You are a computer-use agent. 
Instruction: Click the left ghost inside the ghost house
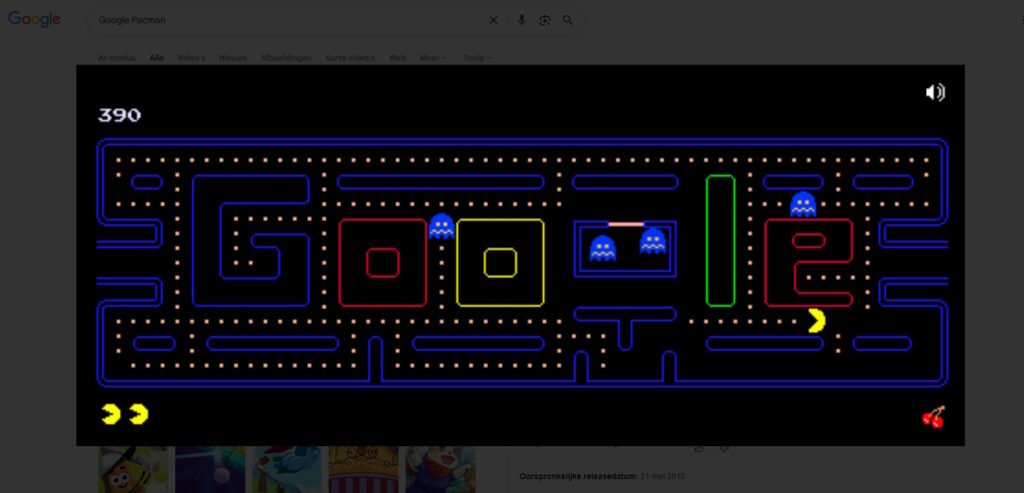pos(602,248)
